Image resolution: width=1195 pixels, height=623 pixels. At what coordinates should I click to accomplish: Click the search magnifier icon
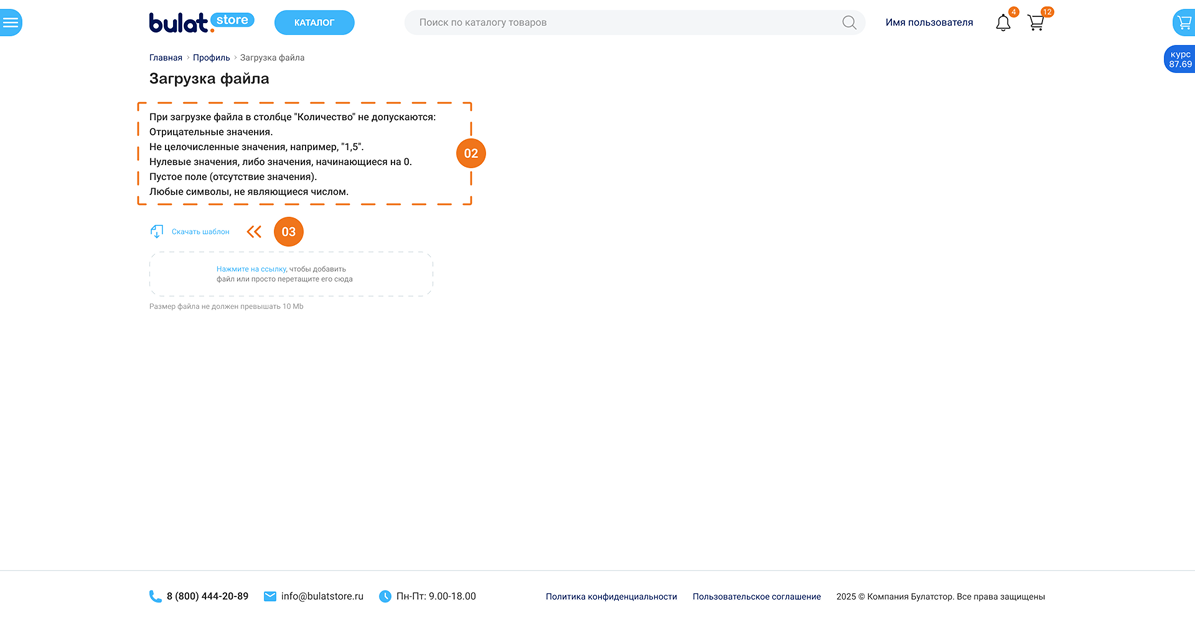pyautogui.click(x=849, y=22)
